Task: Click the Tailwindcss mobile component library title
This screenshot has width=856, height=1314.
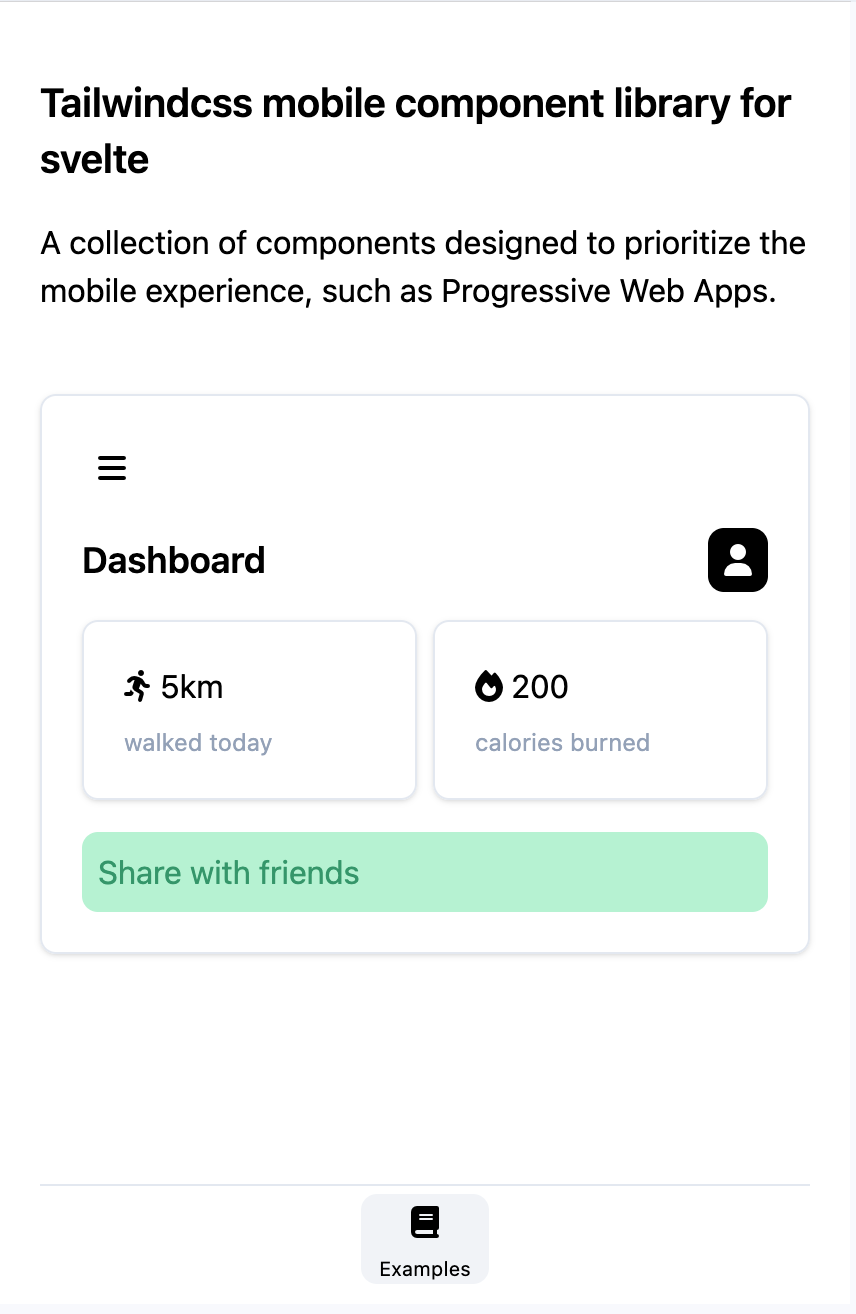Action: point(416,131)
